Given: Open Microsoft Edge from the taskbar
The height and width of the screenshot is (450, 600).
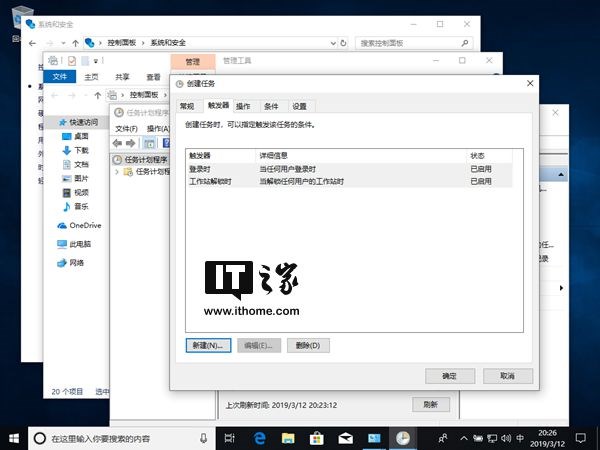Looking at the screenshot, I should [x=260, y=438].
